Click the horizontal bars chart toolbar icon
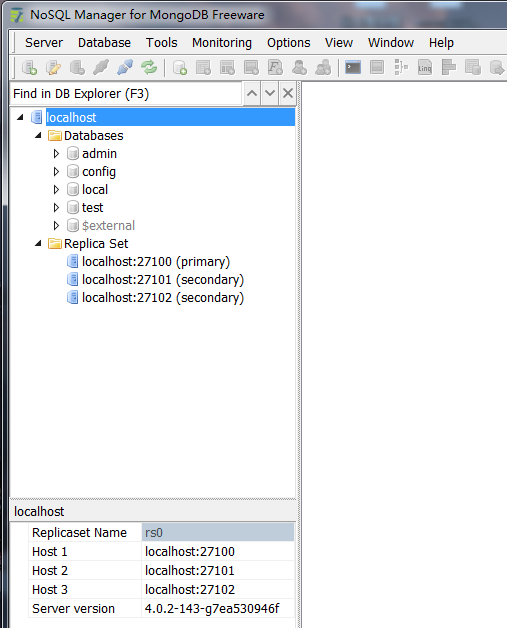This screenshot has width=507, height=628. pyautogui.click(x=449, y=67)
